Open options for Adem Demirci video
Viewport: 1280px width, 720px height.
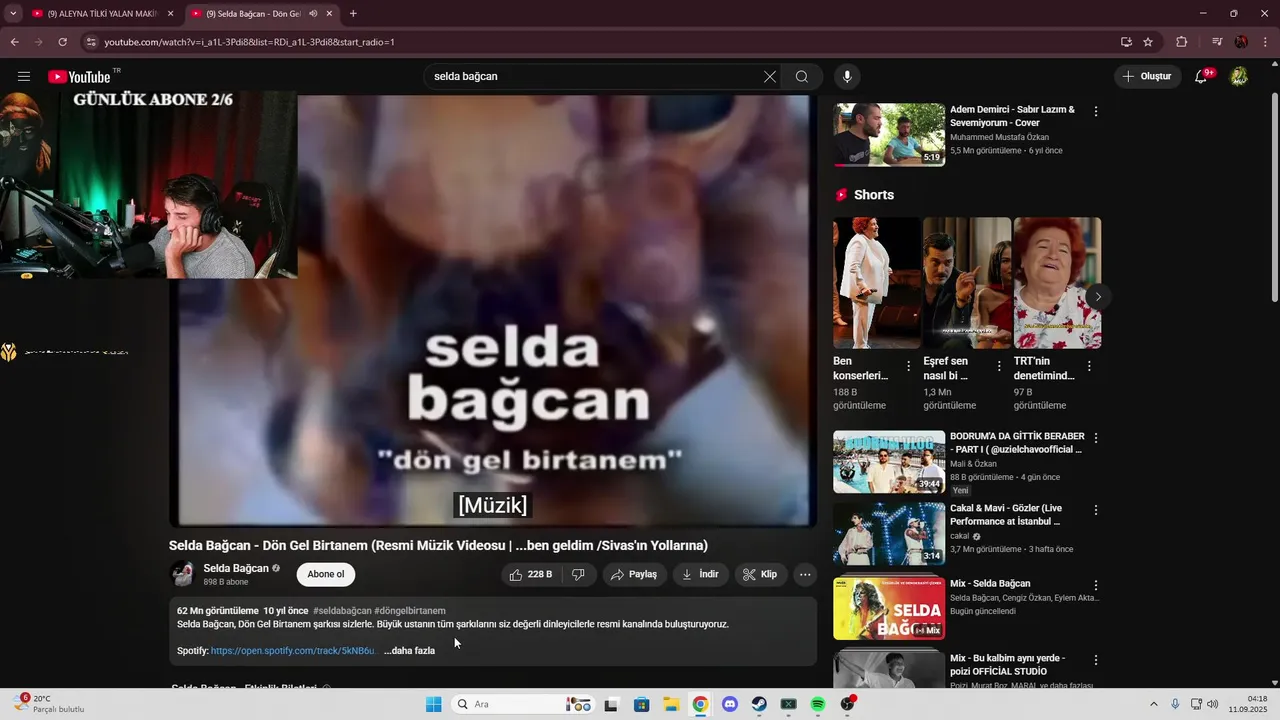click(x=1096, y=112)
